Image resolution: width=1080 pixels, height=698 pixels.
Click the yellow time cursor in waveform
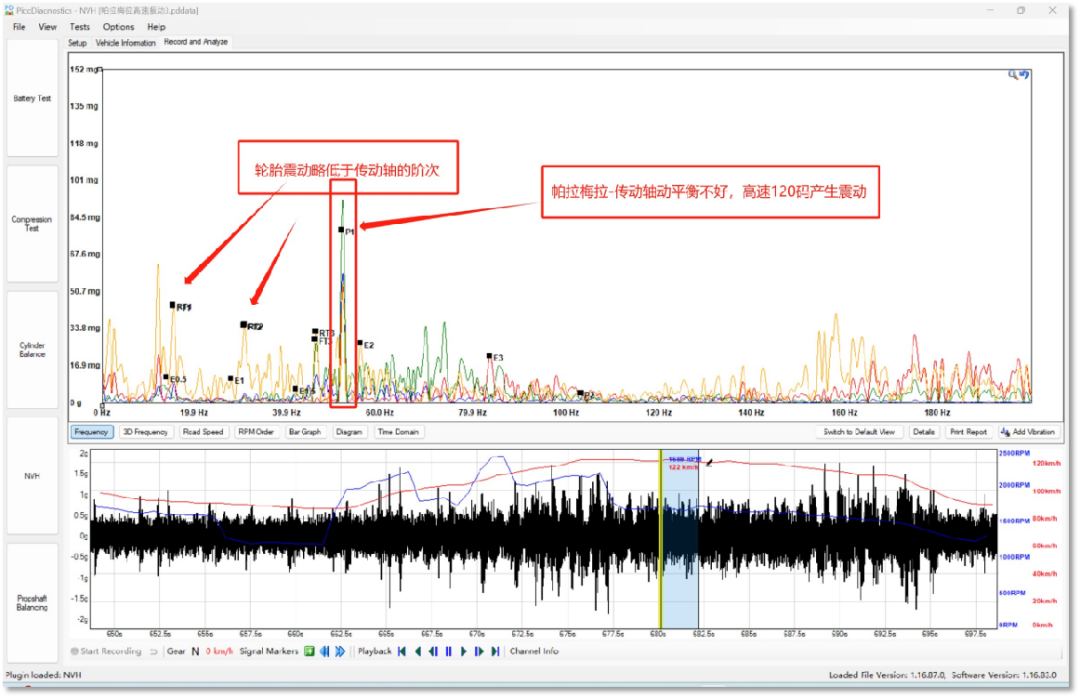(x=661, y=539)
